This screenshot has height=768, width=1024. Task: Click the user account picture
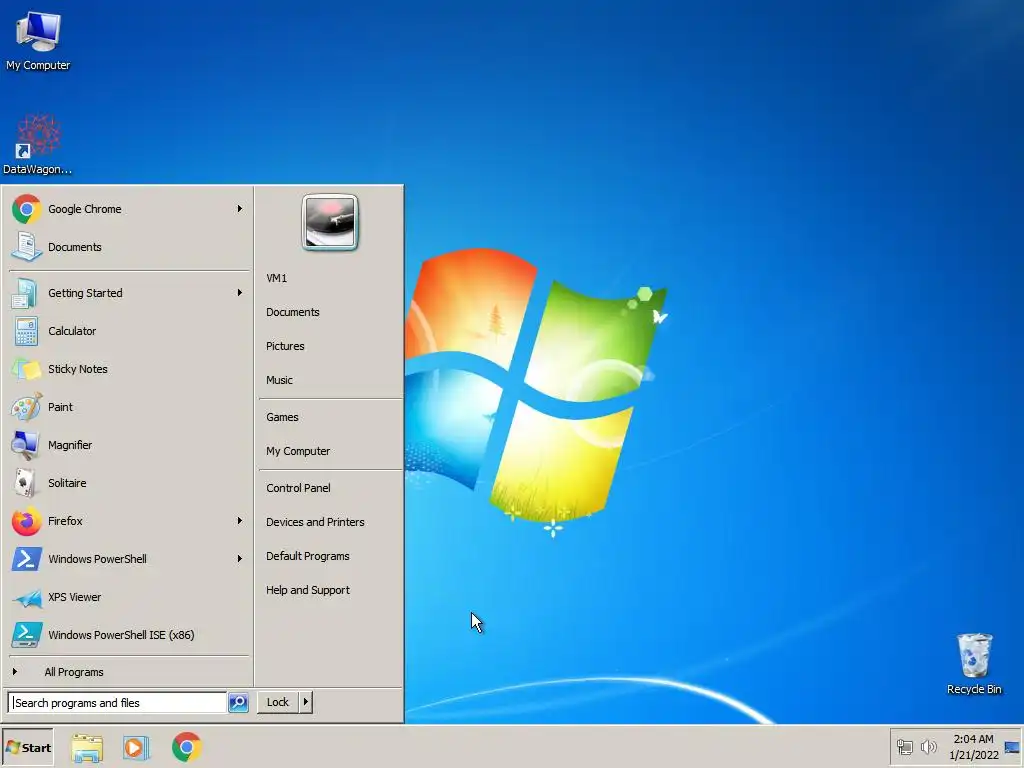[330, 222]
